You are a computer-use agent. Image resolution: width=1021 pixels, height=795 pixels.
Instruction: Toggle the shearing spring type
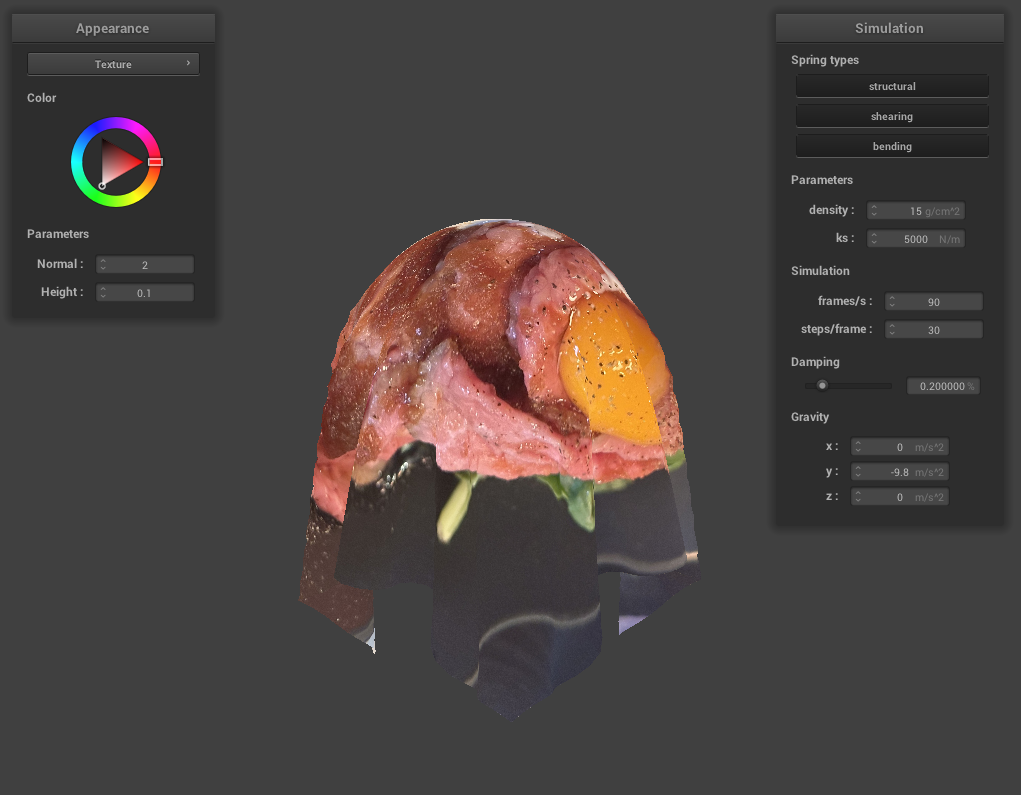coord(892,116)
